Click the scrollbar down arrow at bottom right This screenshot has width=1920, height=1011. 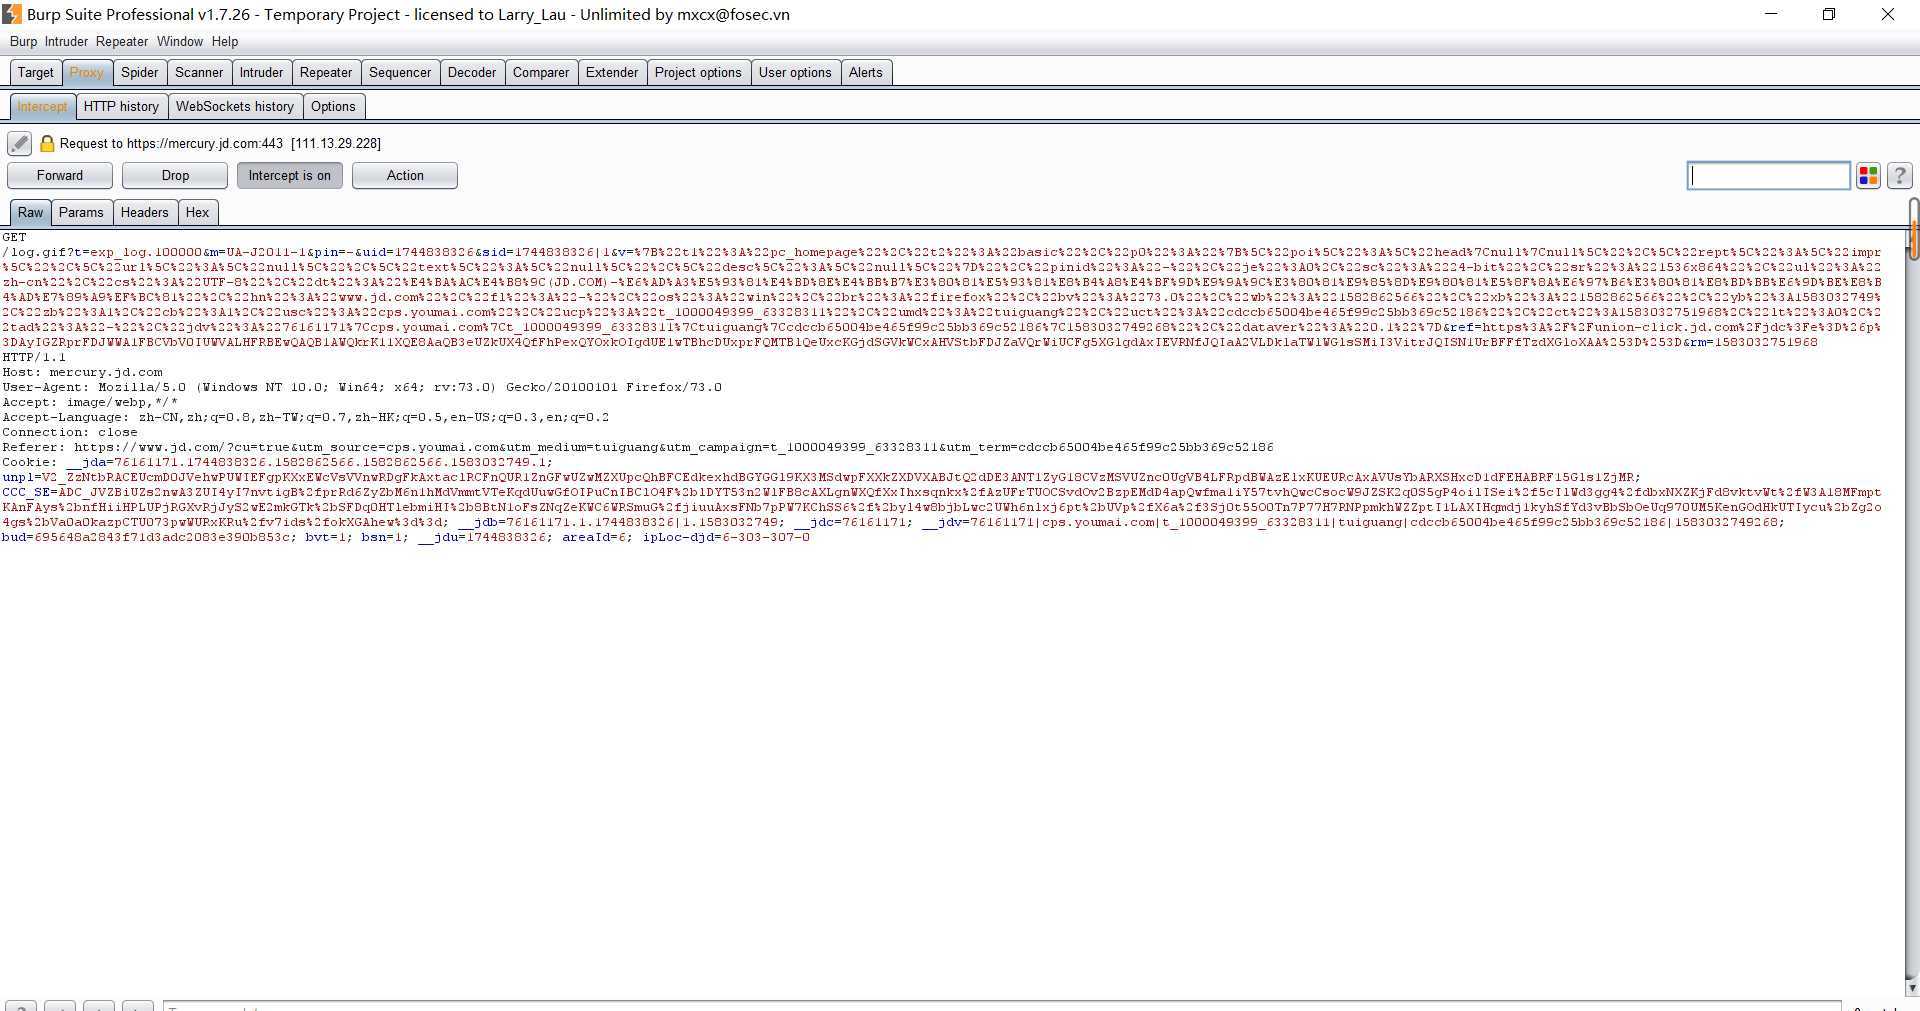[1913, 988]
